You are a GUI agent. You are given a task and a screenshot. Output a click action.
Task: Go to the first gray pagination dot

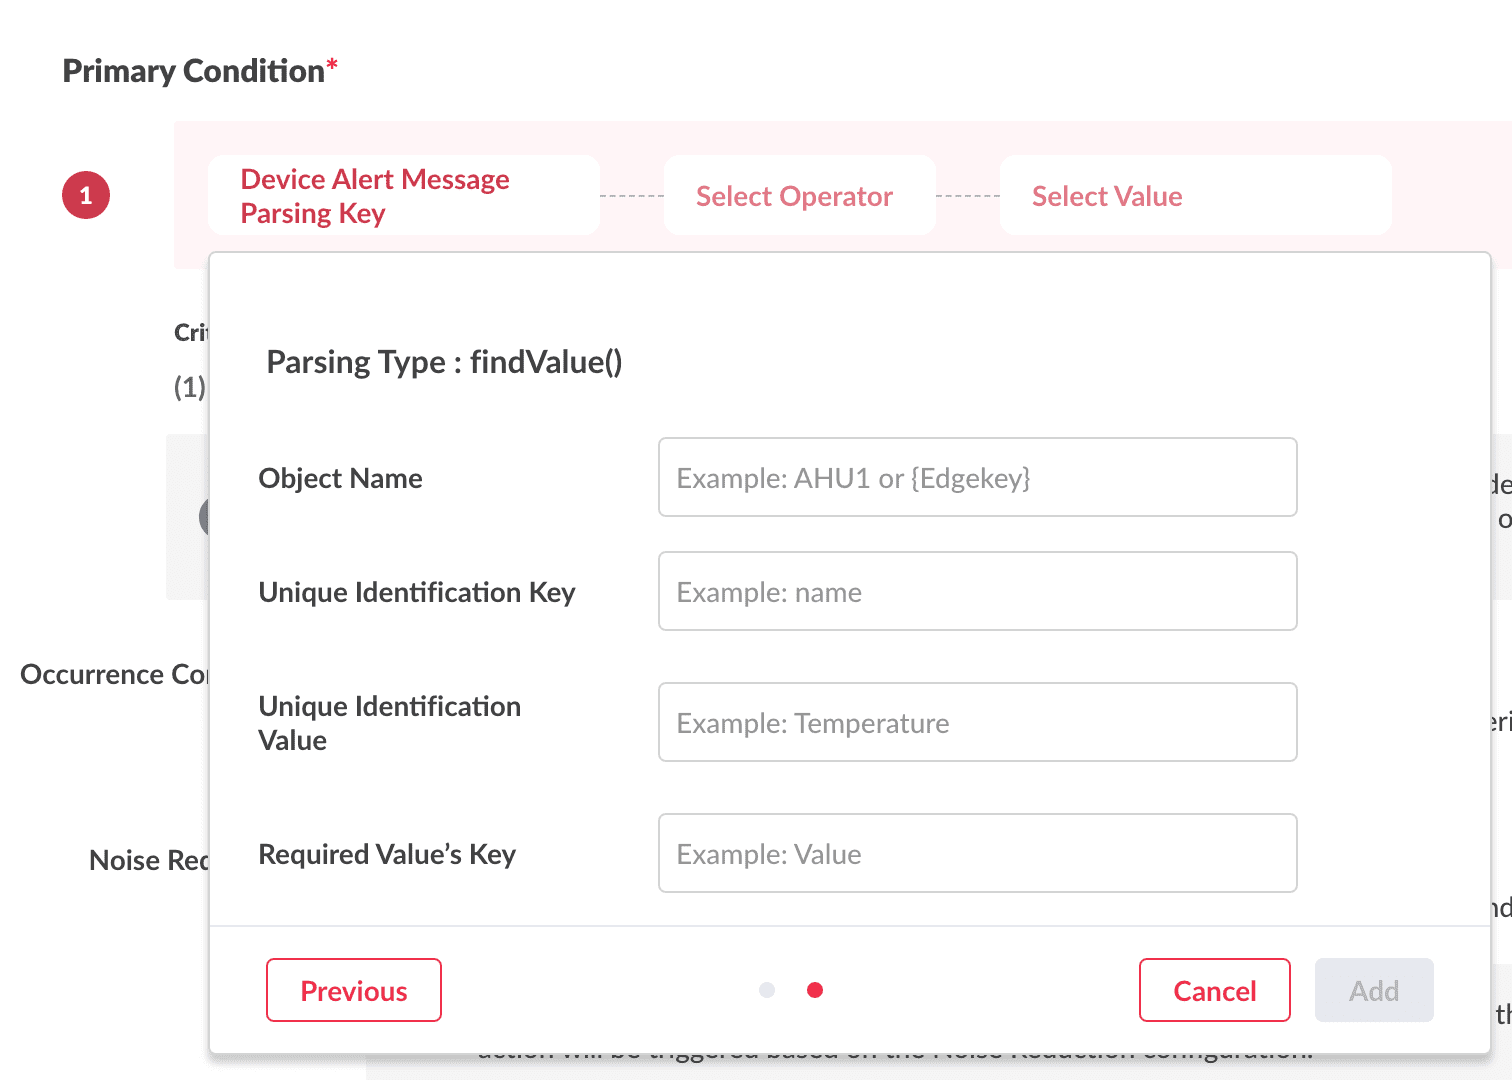click(x=767, y=990)
